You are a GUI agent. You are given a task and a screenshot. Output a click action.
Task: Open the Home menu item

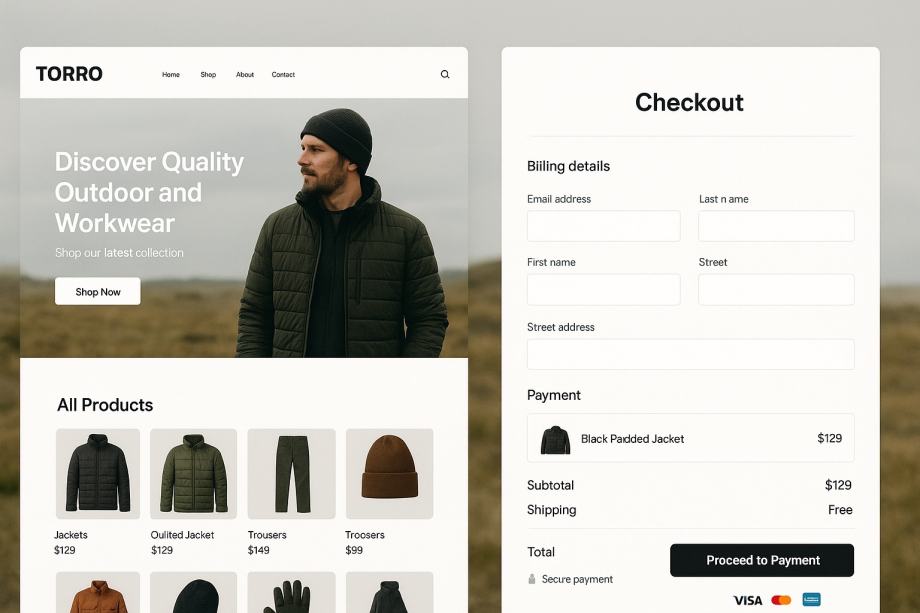point(171,74)
